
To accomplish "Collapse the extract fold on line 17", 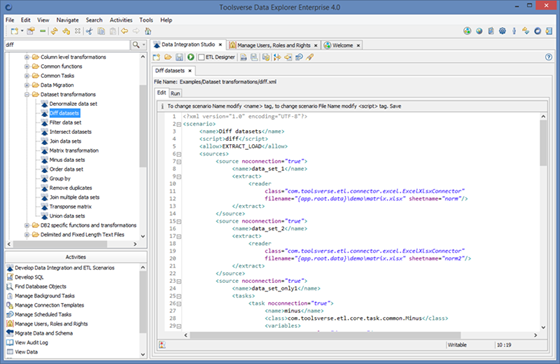I will pos(179,236).
